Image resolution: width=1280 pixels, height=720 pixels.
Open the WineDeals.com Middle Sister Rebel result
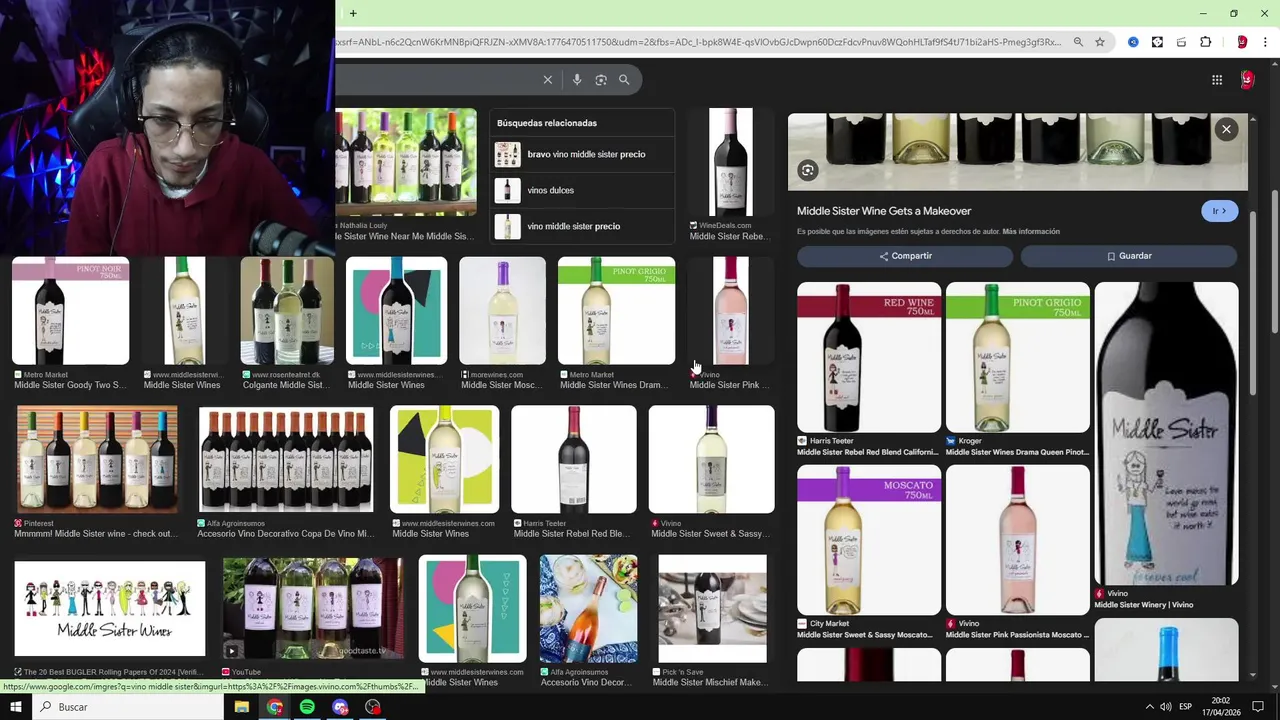(x=730, y=162)
